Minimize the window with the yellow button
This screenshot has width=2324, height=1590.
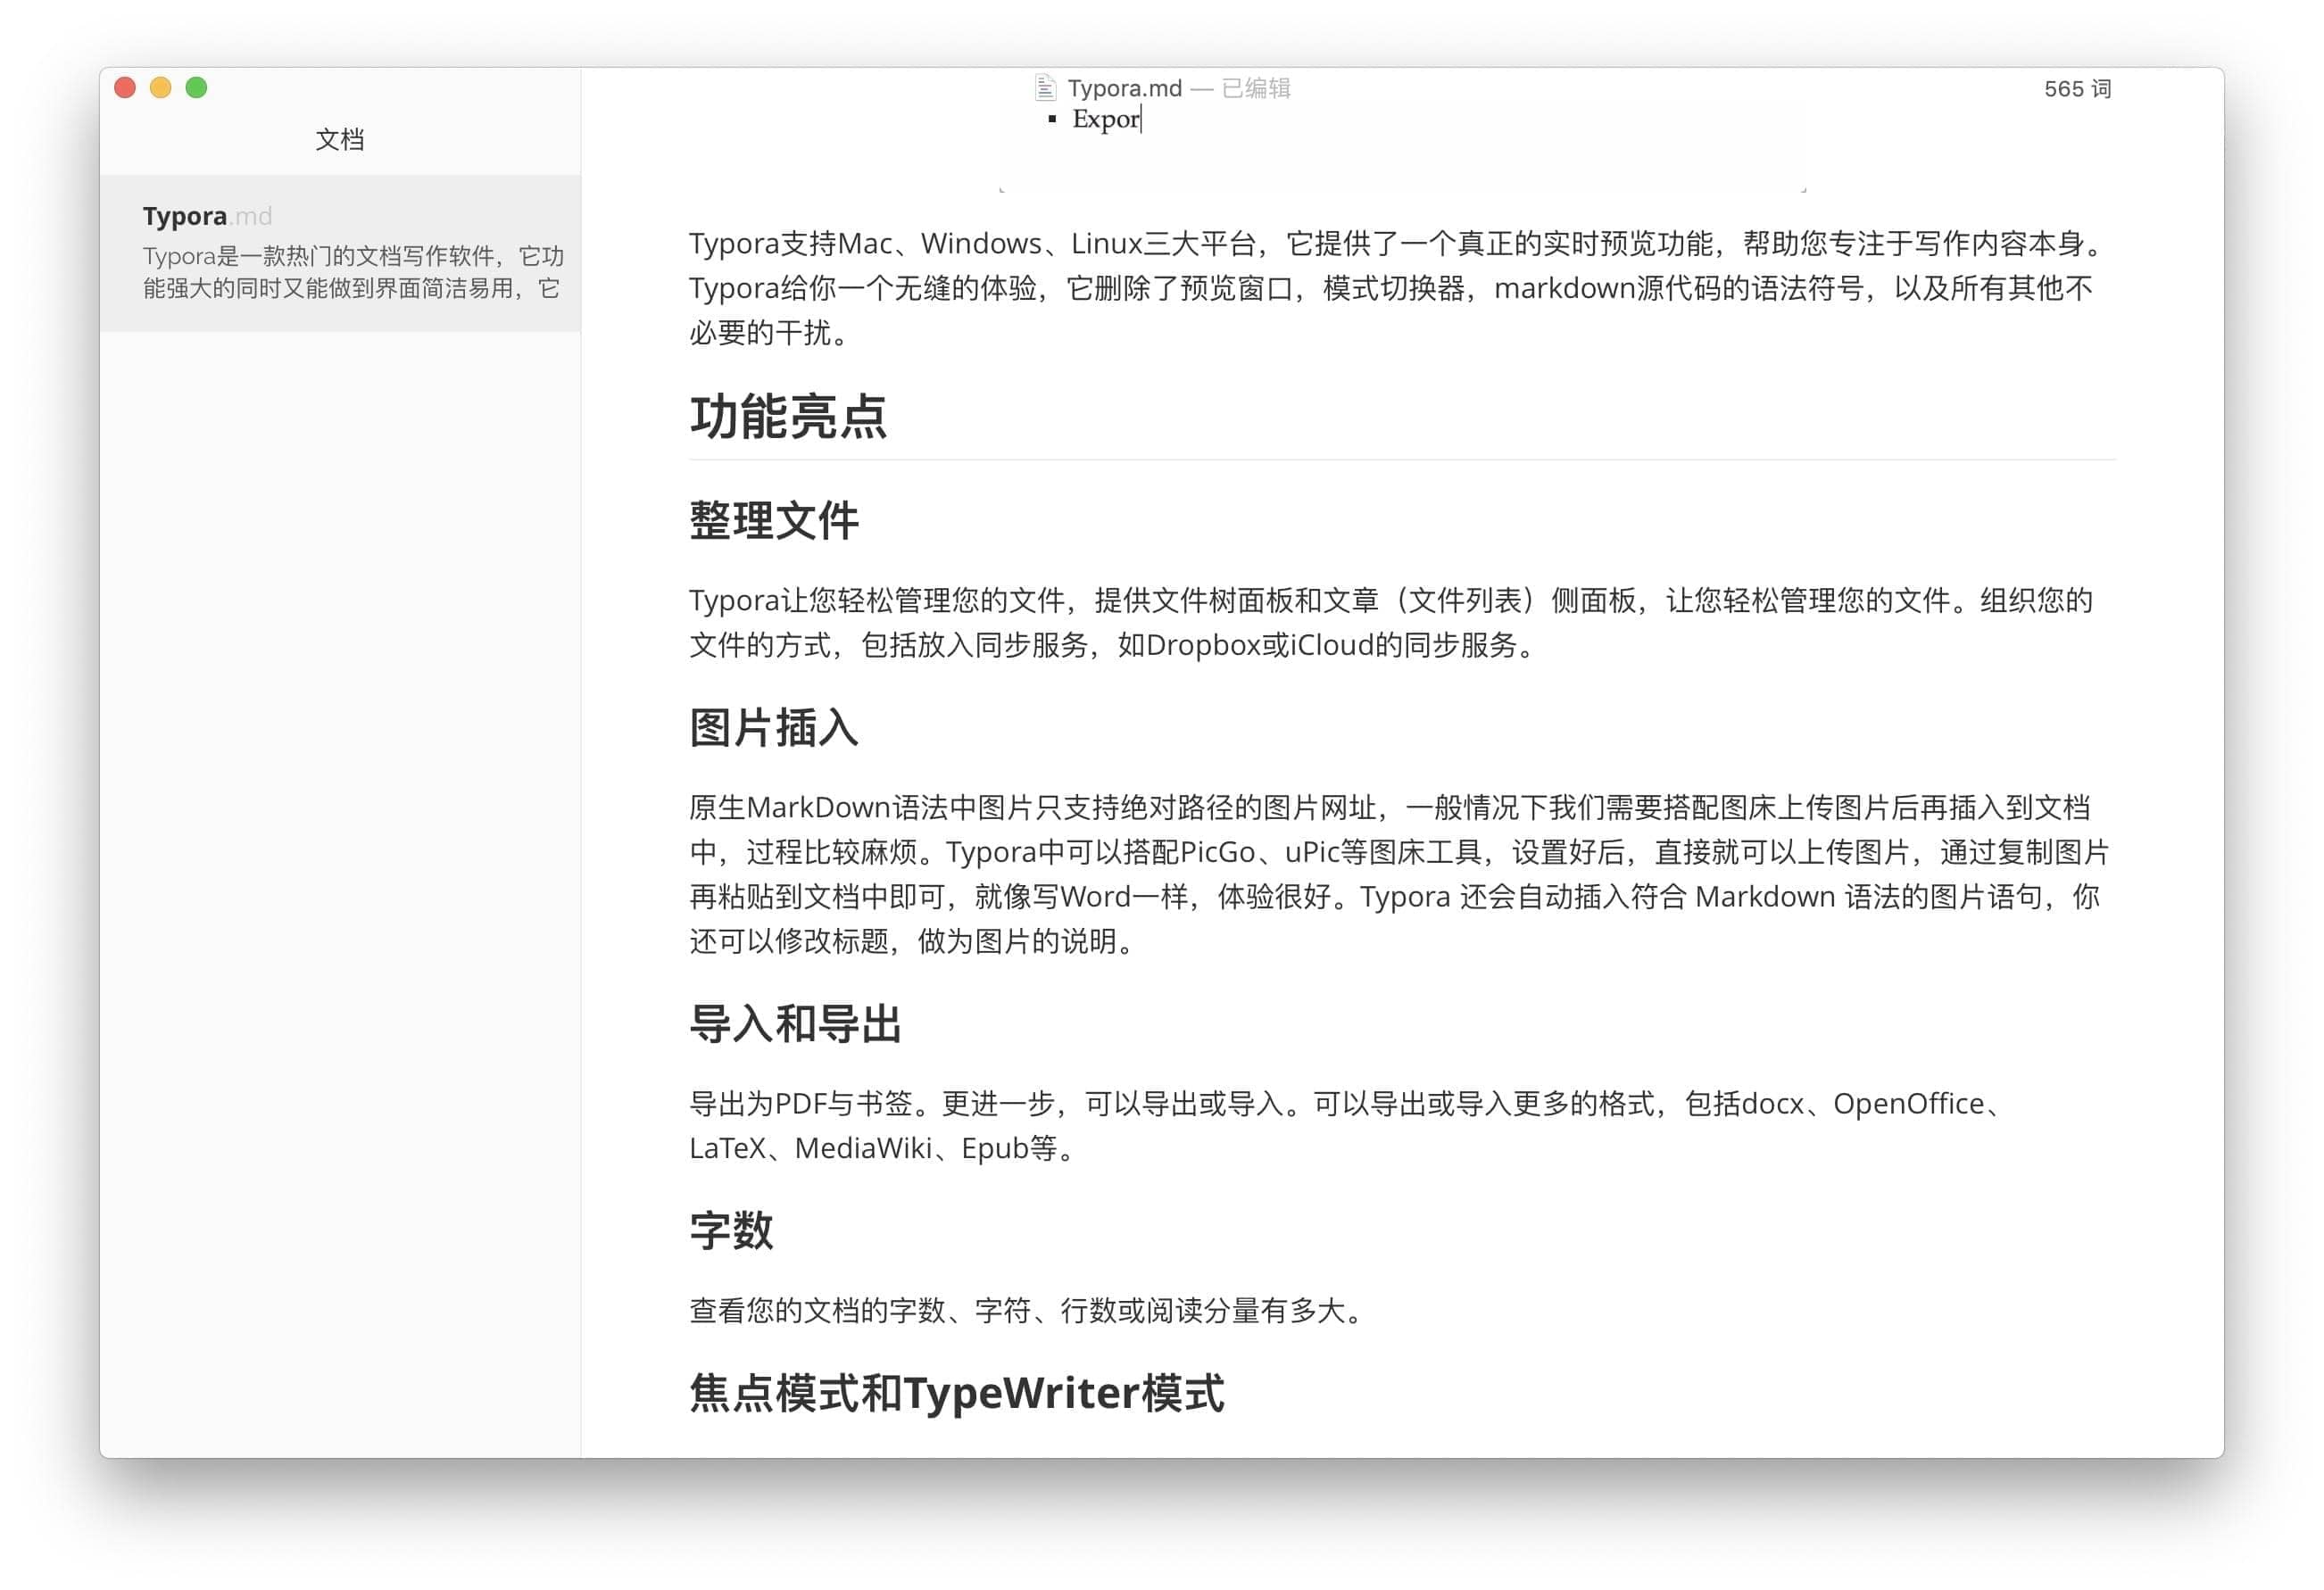coord(160,88)
